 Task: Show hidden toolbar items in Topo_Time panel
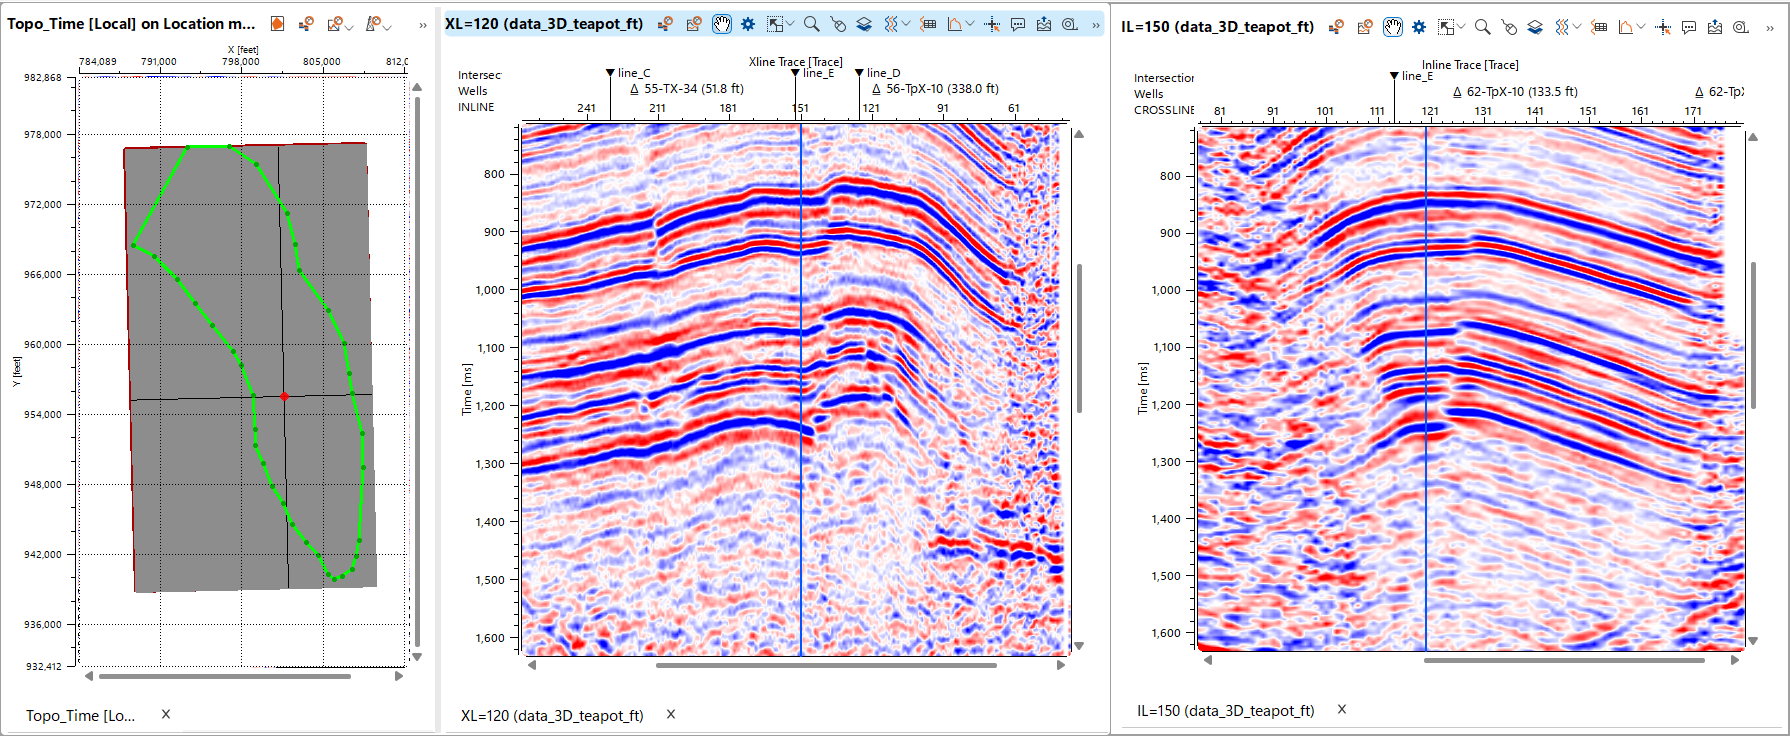(x=423, y=25)
